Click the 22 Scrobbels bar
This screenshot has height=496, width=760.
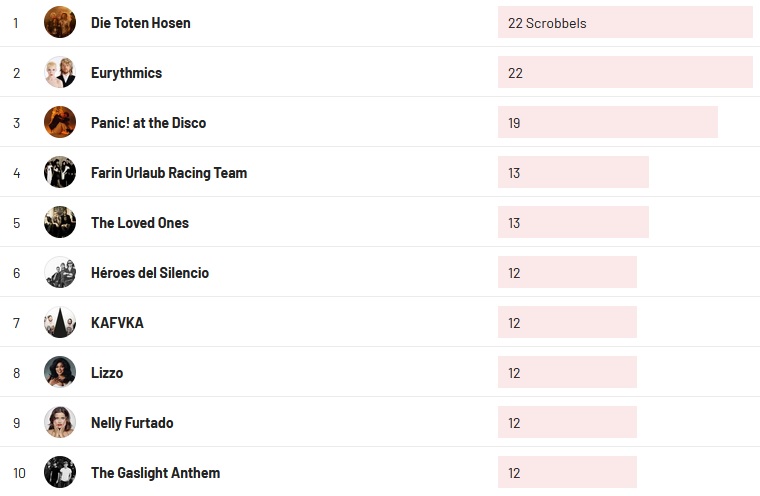pos(625,22)
